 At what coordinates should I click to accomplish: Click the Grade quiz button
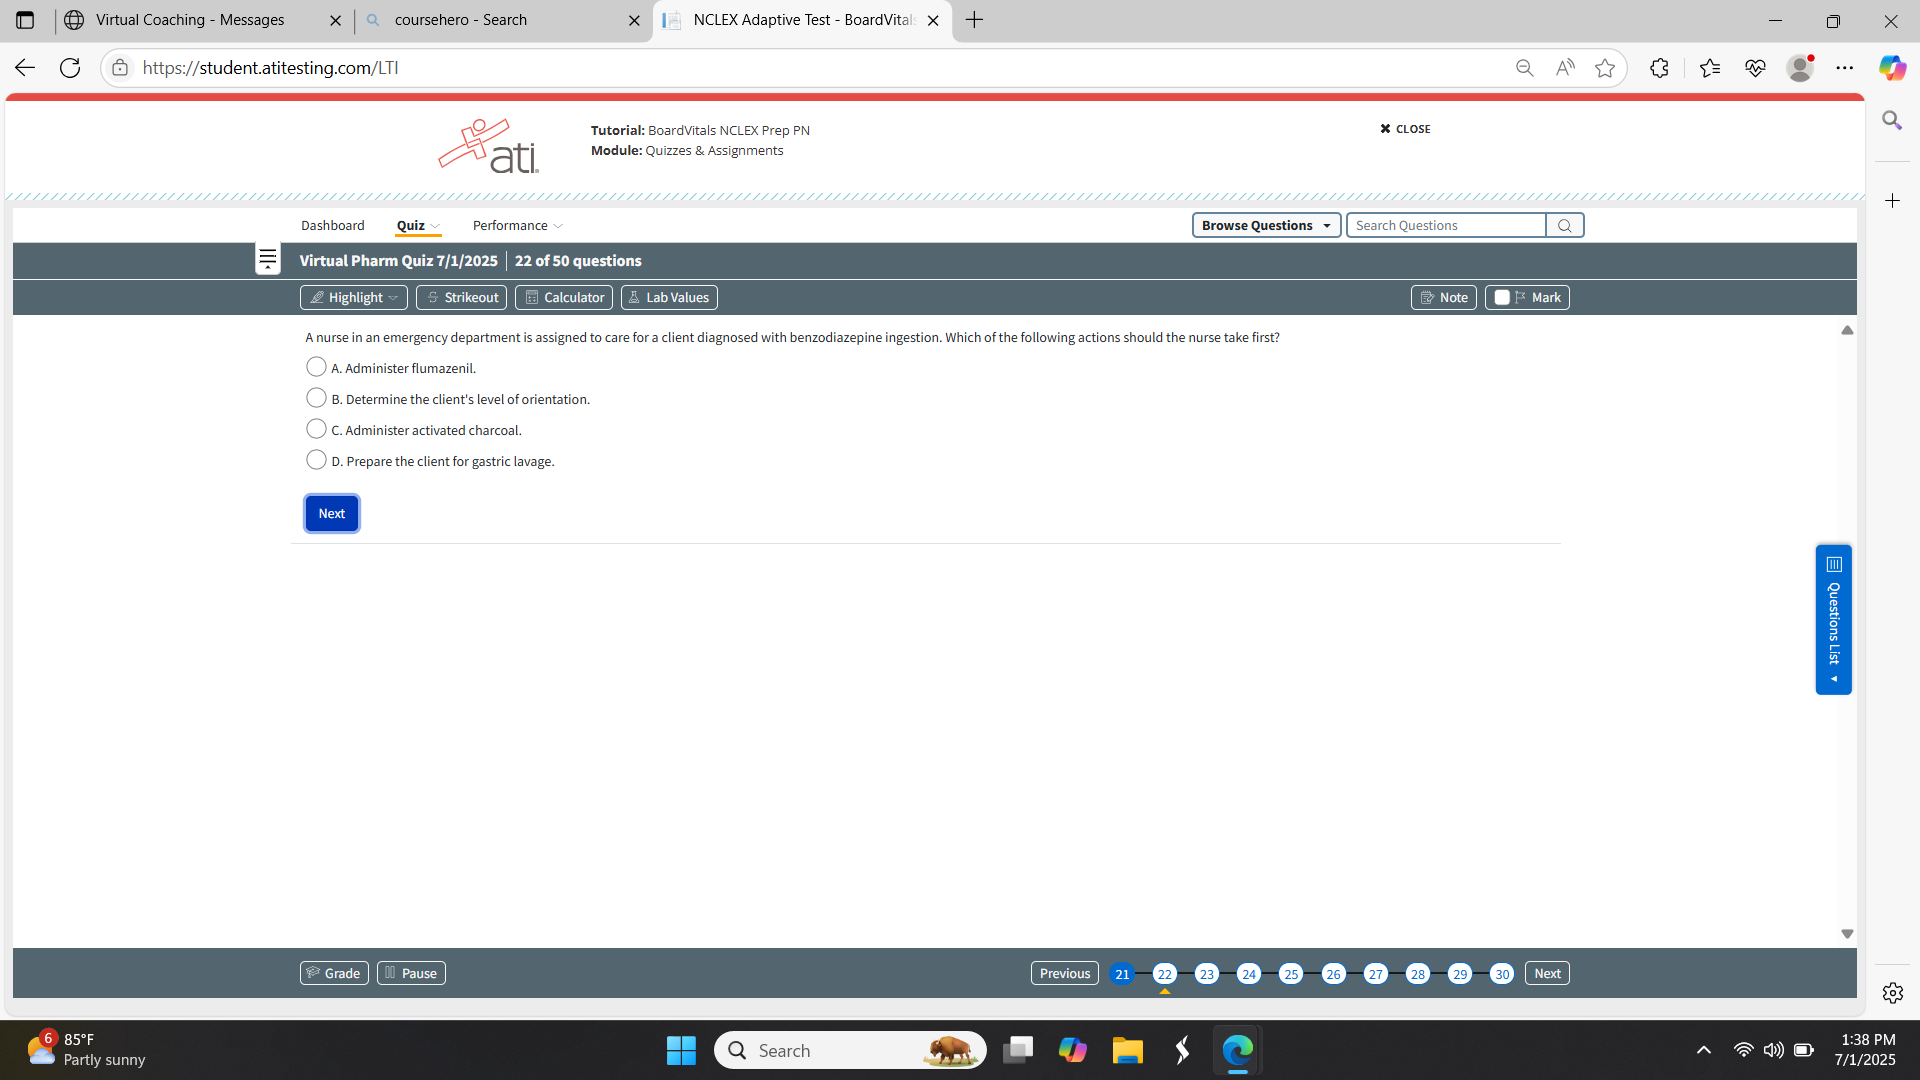[x=334, y=973]
